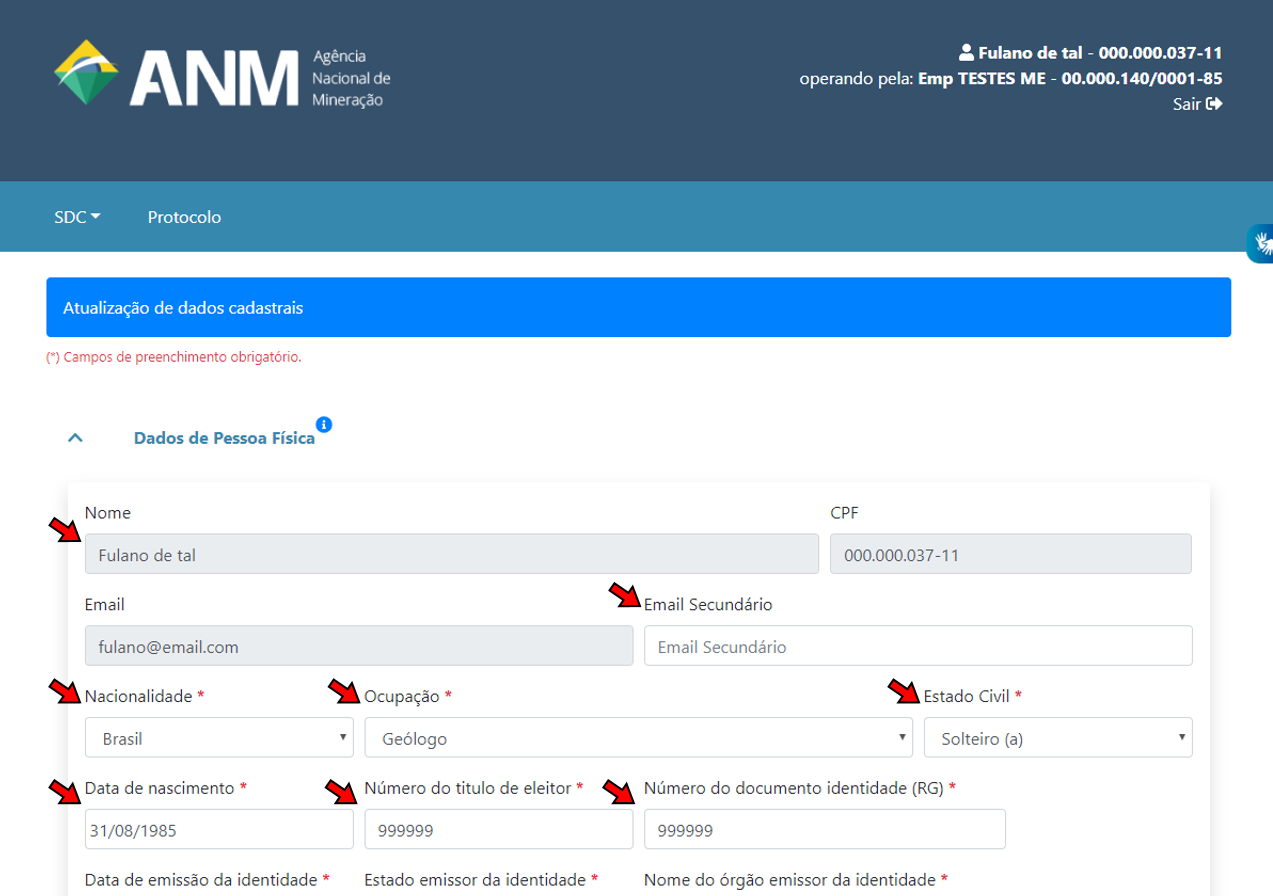1273x896 pixels.
Task: Open the Estado Civil dropdown
Action: coord(1057,738)
